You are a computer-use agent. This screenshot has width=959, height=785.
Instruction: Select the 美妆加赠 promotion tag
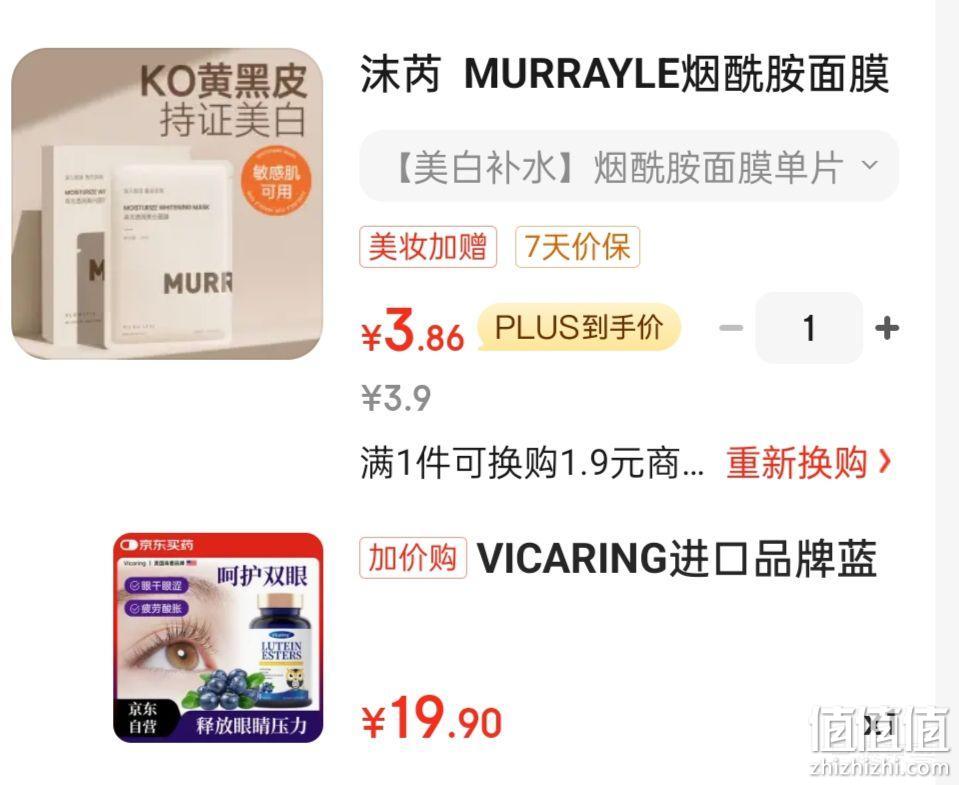[428, 247]
